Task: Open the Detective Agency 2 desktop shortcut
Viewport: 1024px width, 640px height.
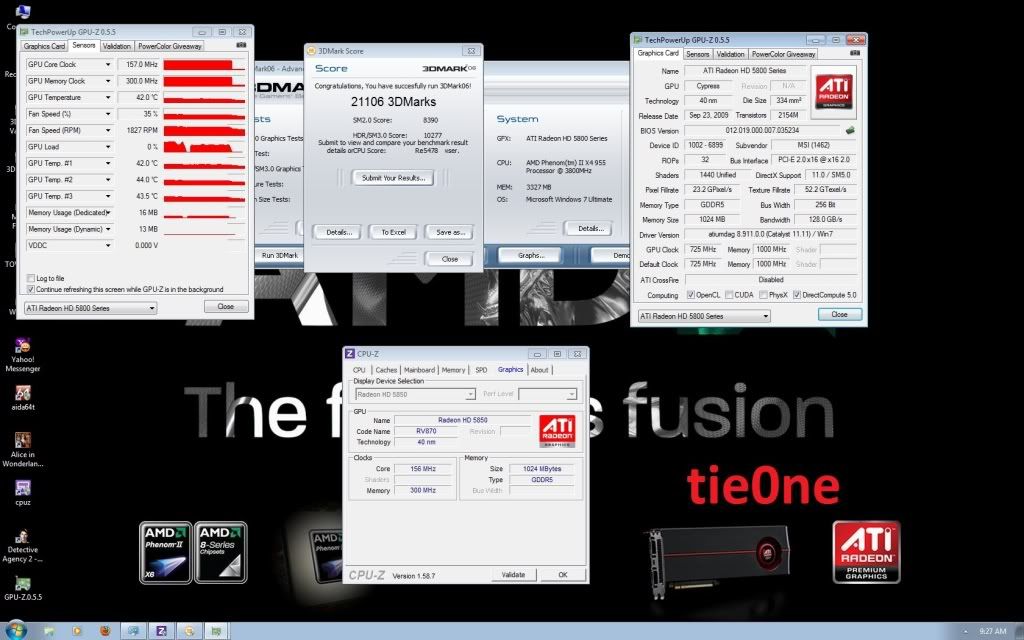Action: tap(23, 546)
